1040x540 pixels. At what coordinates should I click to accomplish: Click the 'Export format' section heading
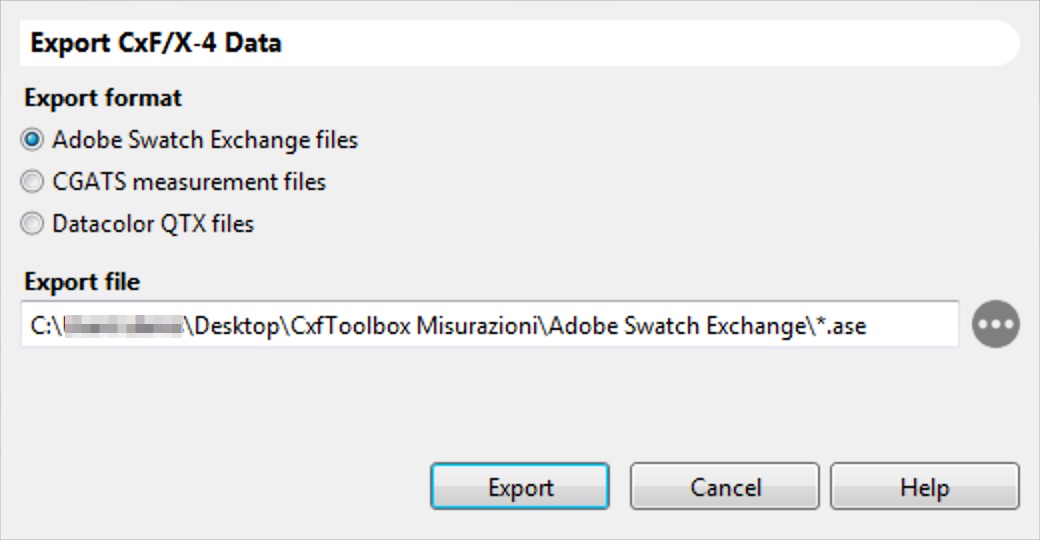click(103, 98)
